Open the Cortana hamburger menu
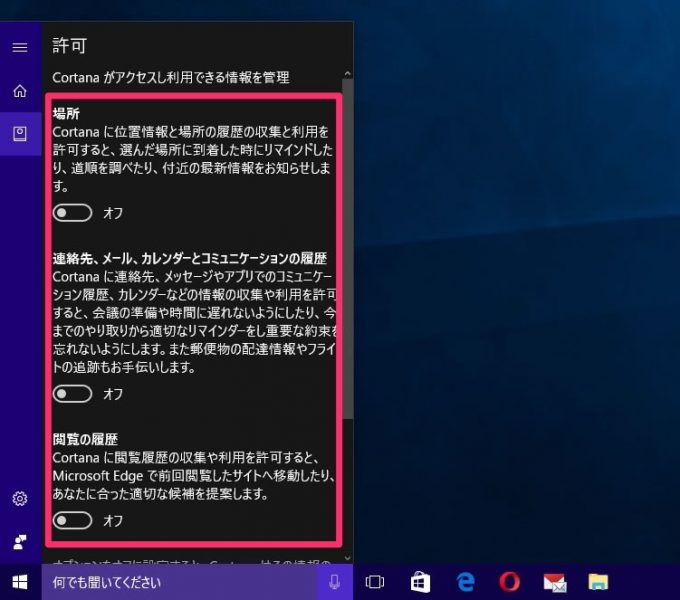 click(20, 47)
